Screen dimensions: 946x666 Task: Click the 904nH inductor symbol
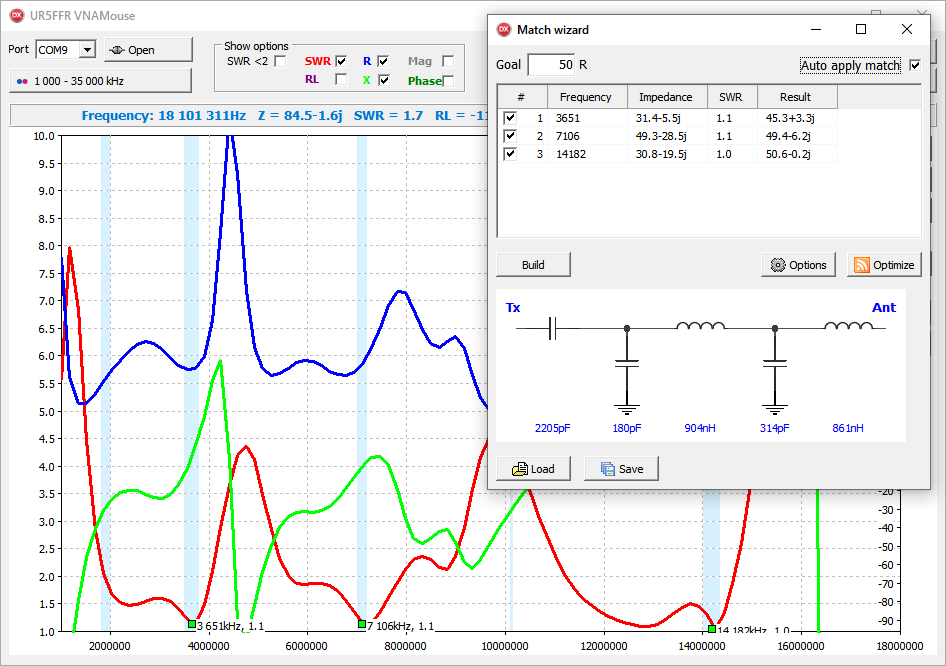[700, 327]
